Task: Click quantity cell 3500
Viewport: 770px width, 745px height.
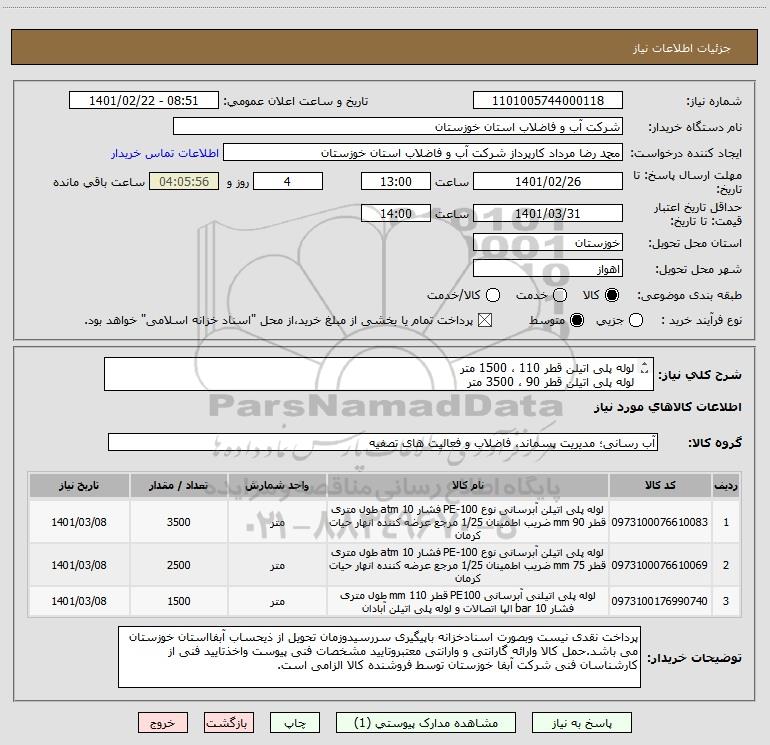Action: (178, 522)
